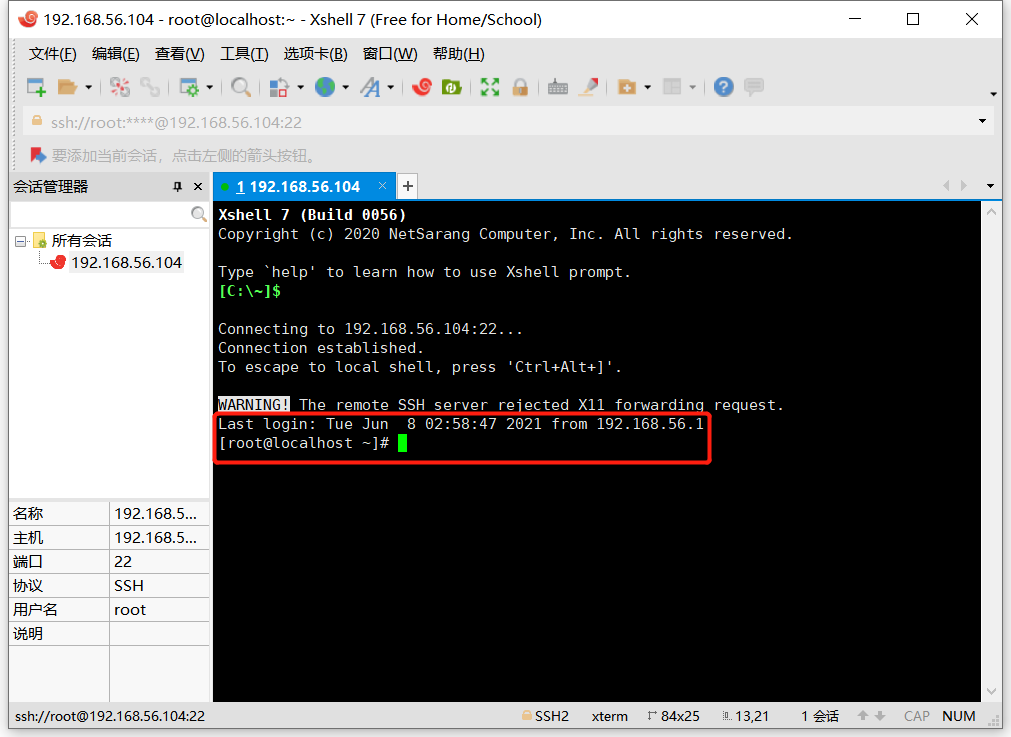Click the 名称 property label
1011x737 pixels.
click(x=28, y=514)
